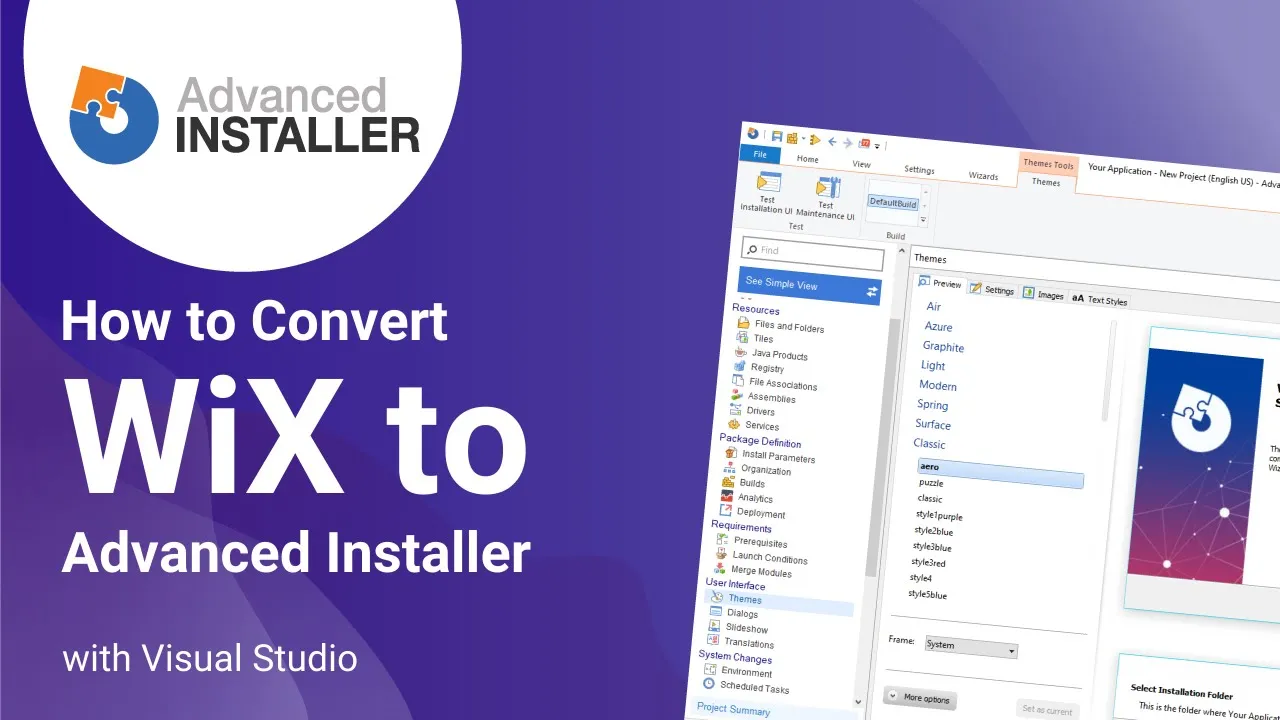Click the Find search field
1280x720 pixels.
[812, 255]
